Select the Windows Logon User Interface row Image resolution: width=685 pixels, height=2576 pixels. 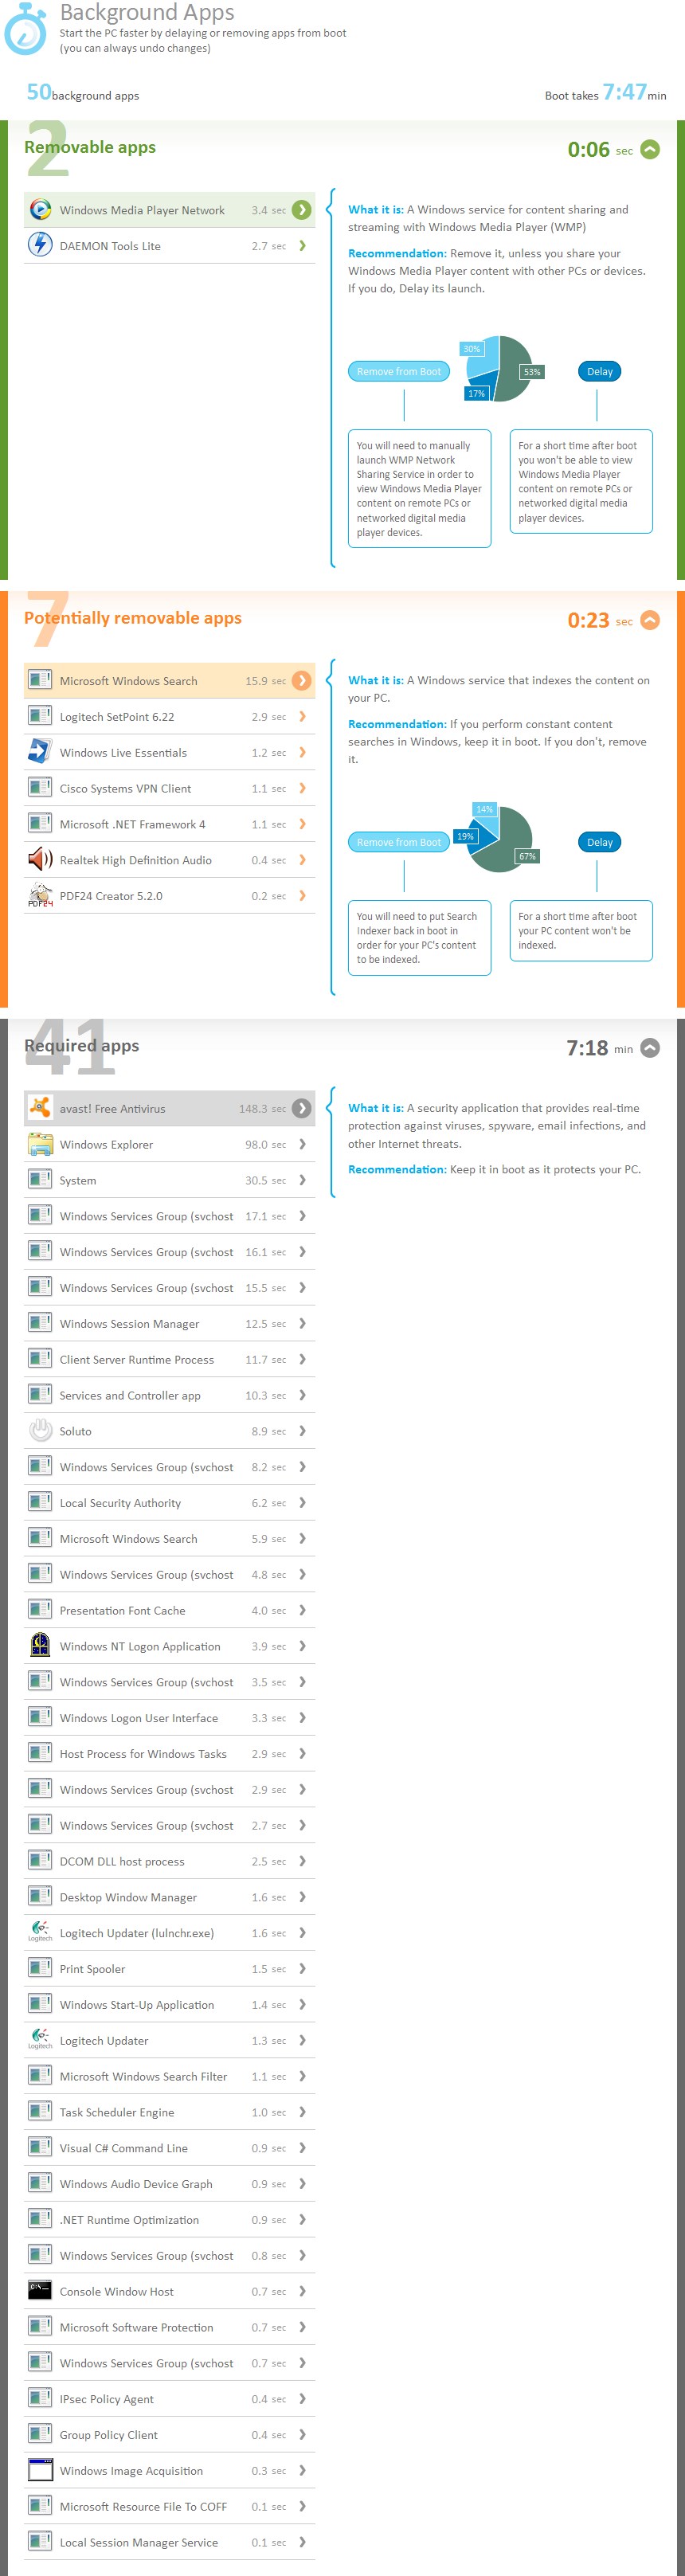(169, 1718)
